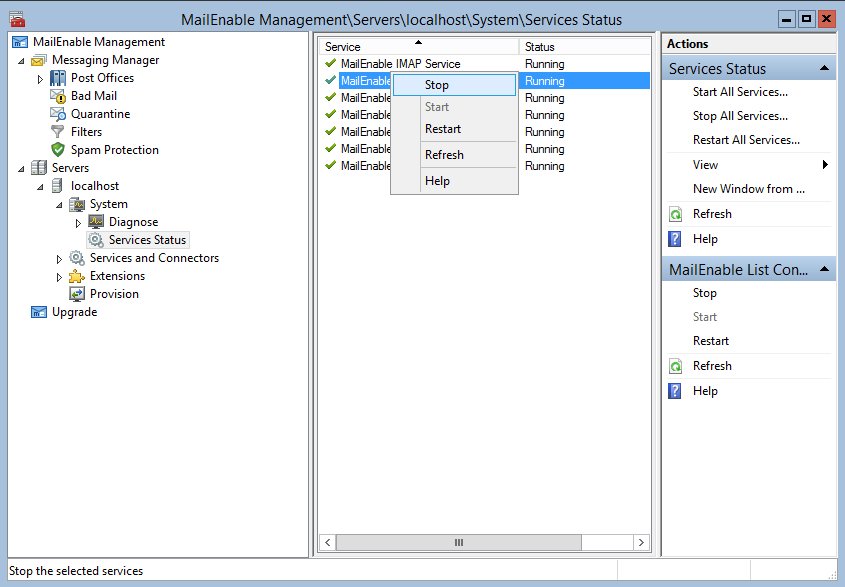Click the MailEnable Management root icon
The image size is (845, 587).
click(20, 42)
